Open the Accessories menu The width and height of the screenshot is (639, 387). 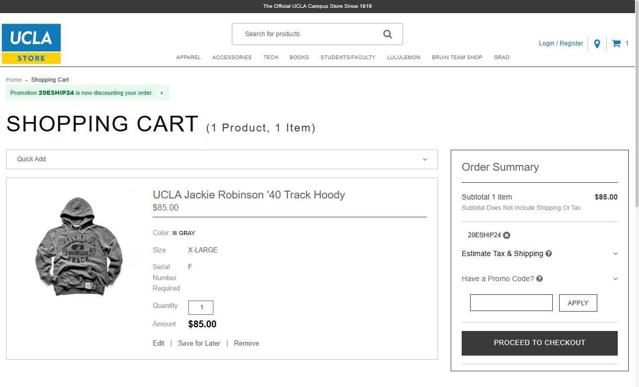pyautogui.click(x=232, y=57)
